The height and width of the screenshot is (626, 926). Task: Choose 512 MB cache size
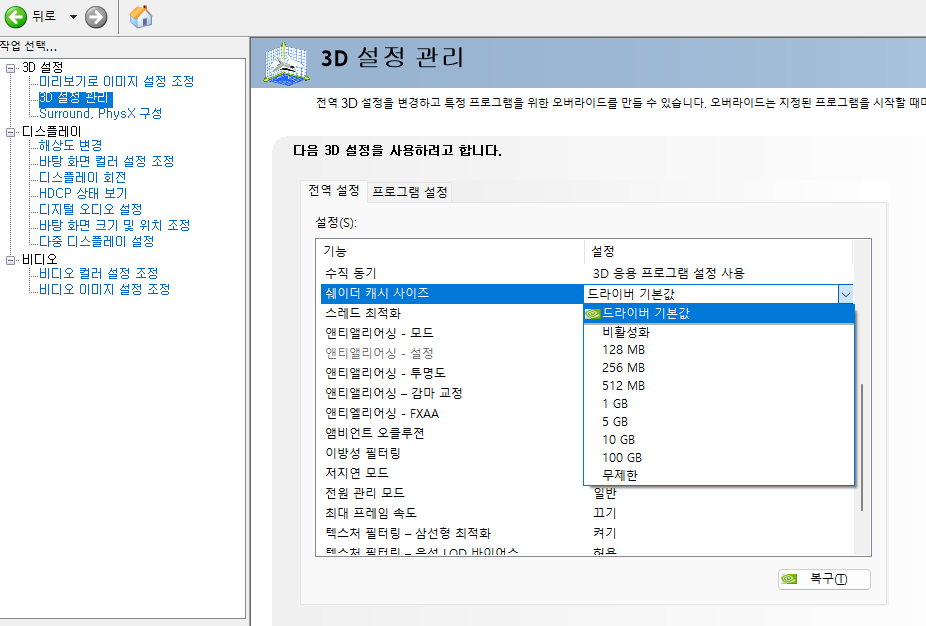719,386
